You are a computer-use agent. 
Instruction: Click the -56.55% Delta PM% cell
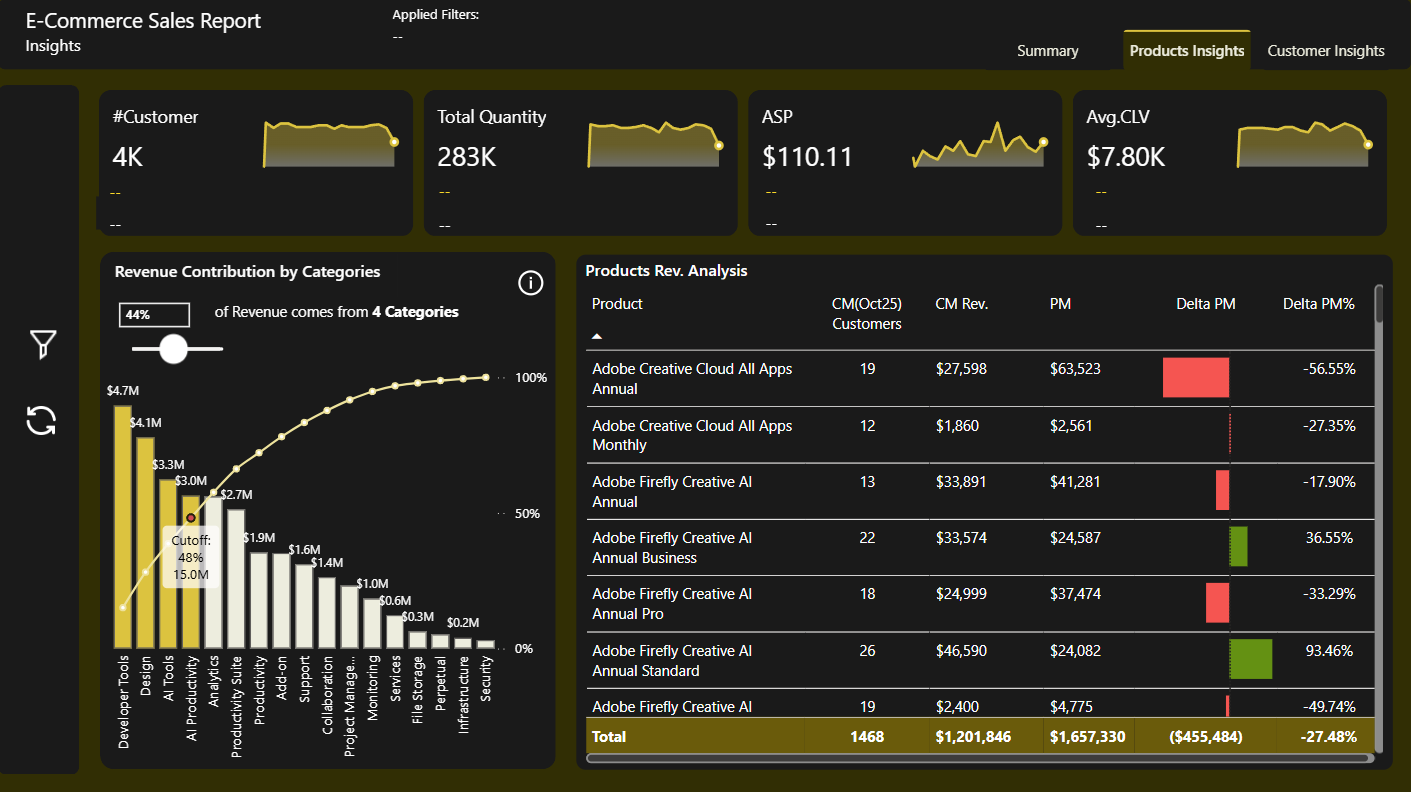(1330, 369)
